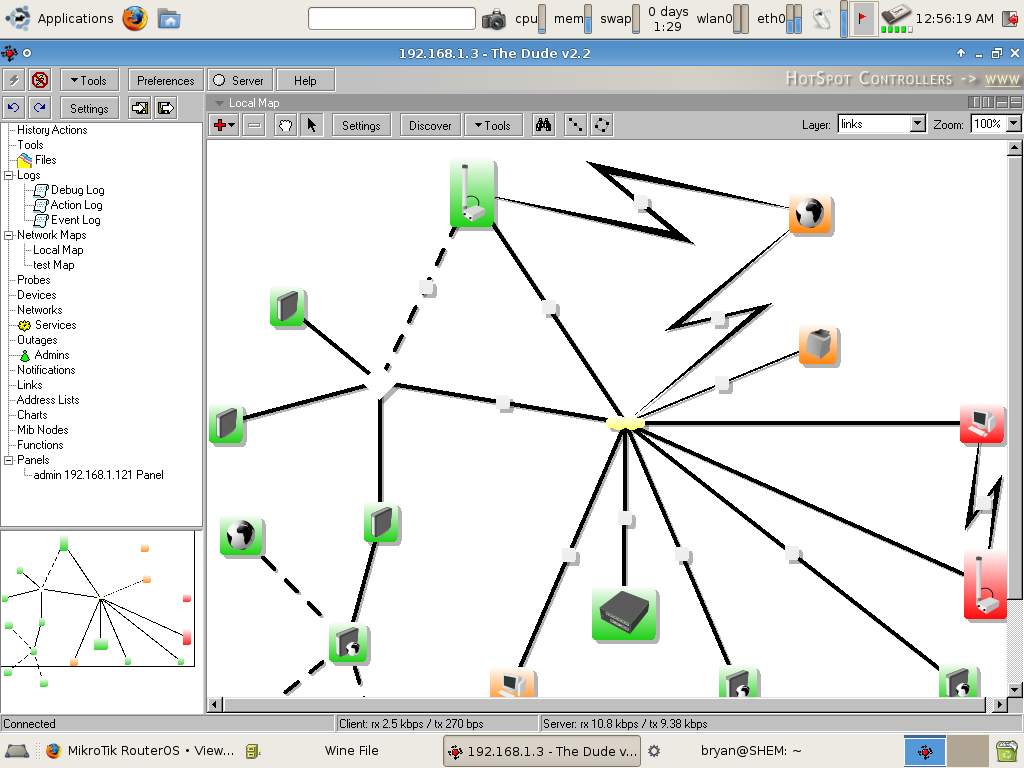Screen dimensions: 1024x768
Task: Select the green globe device on map
Action: pos(242,536)
